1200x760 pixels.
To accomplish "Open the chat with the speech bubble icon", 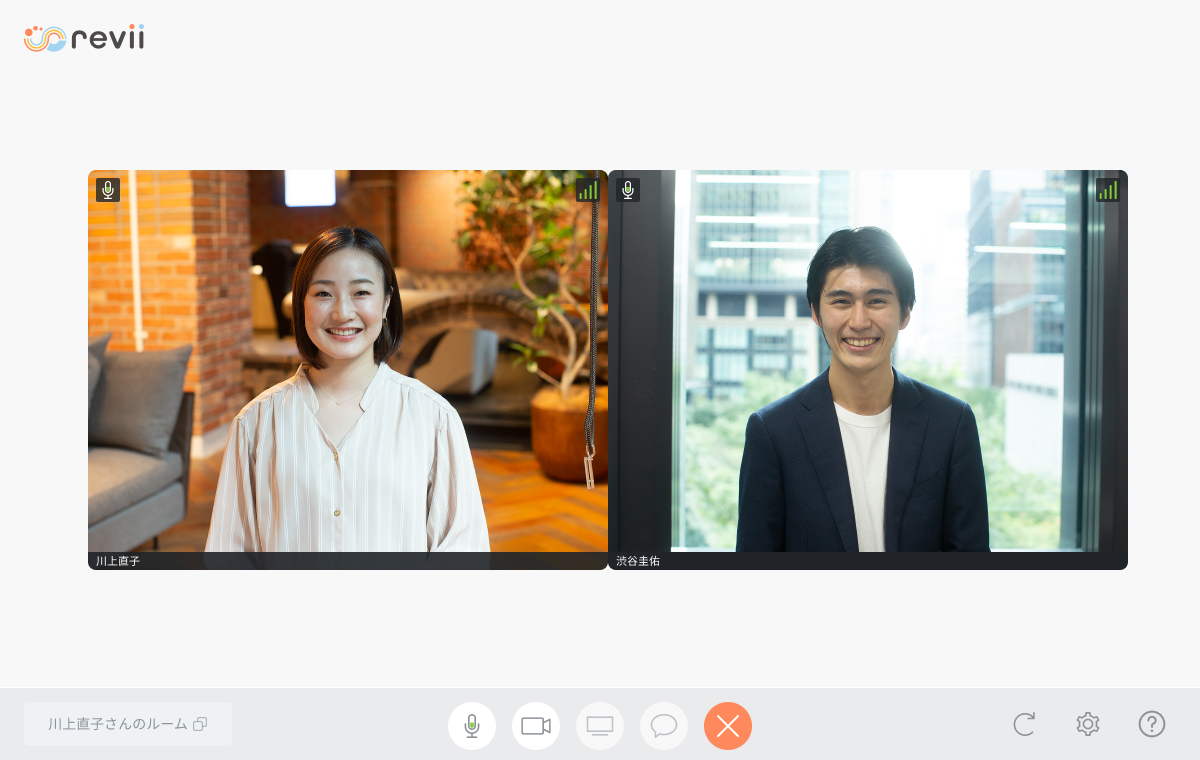I will [664, 726].
